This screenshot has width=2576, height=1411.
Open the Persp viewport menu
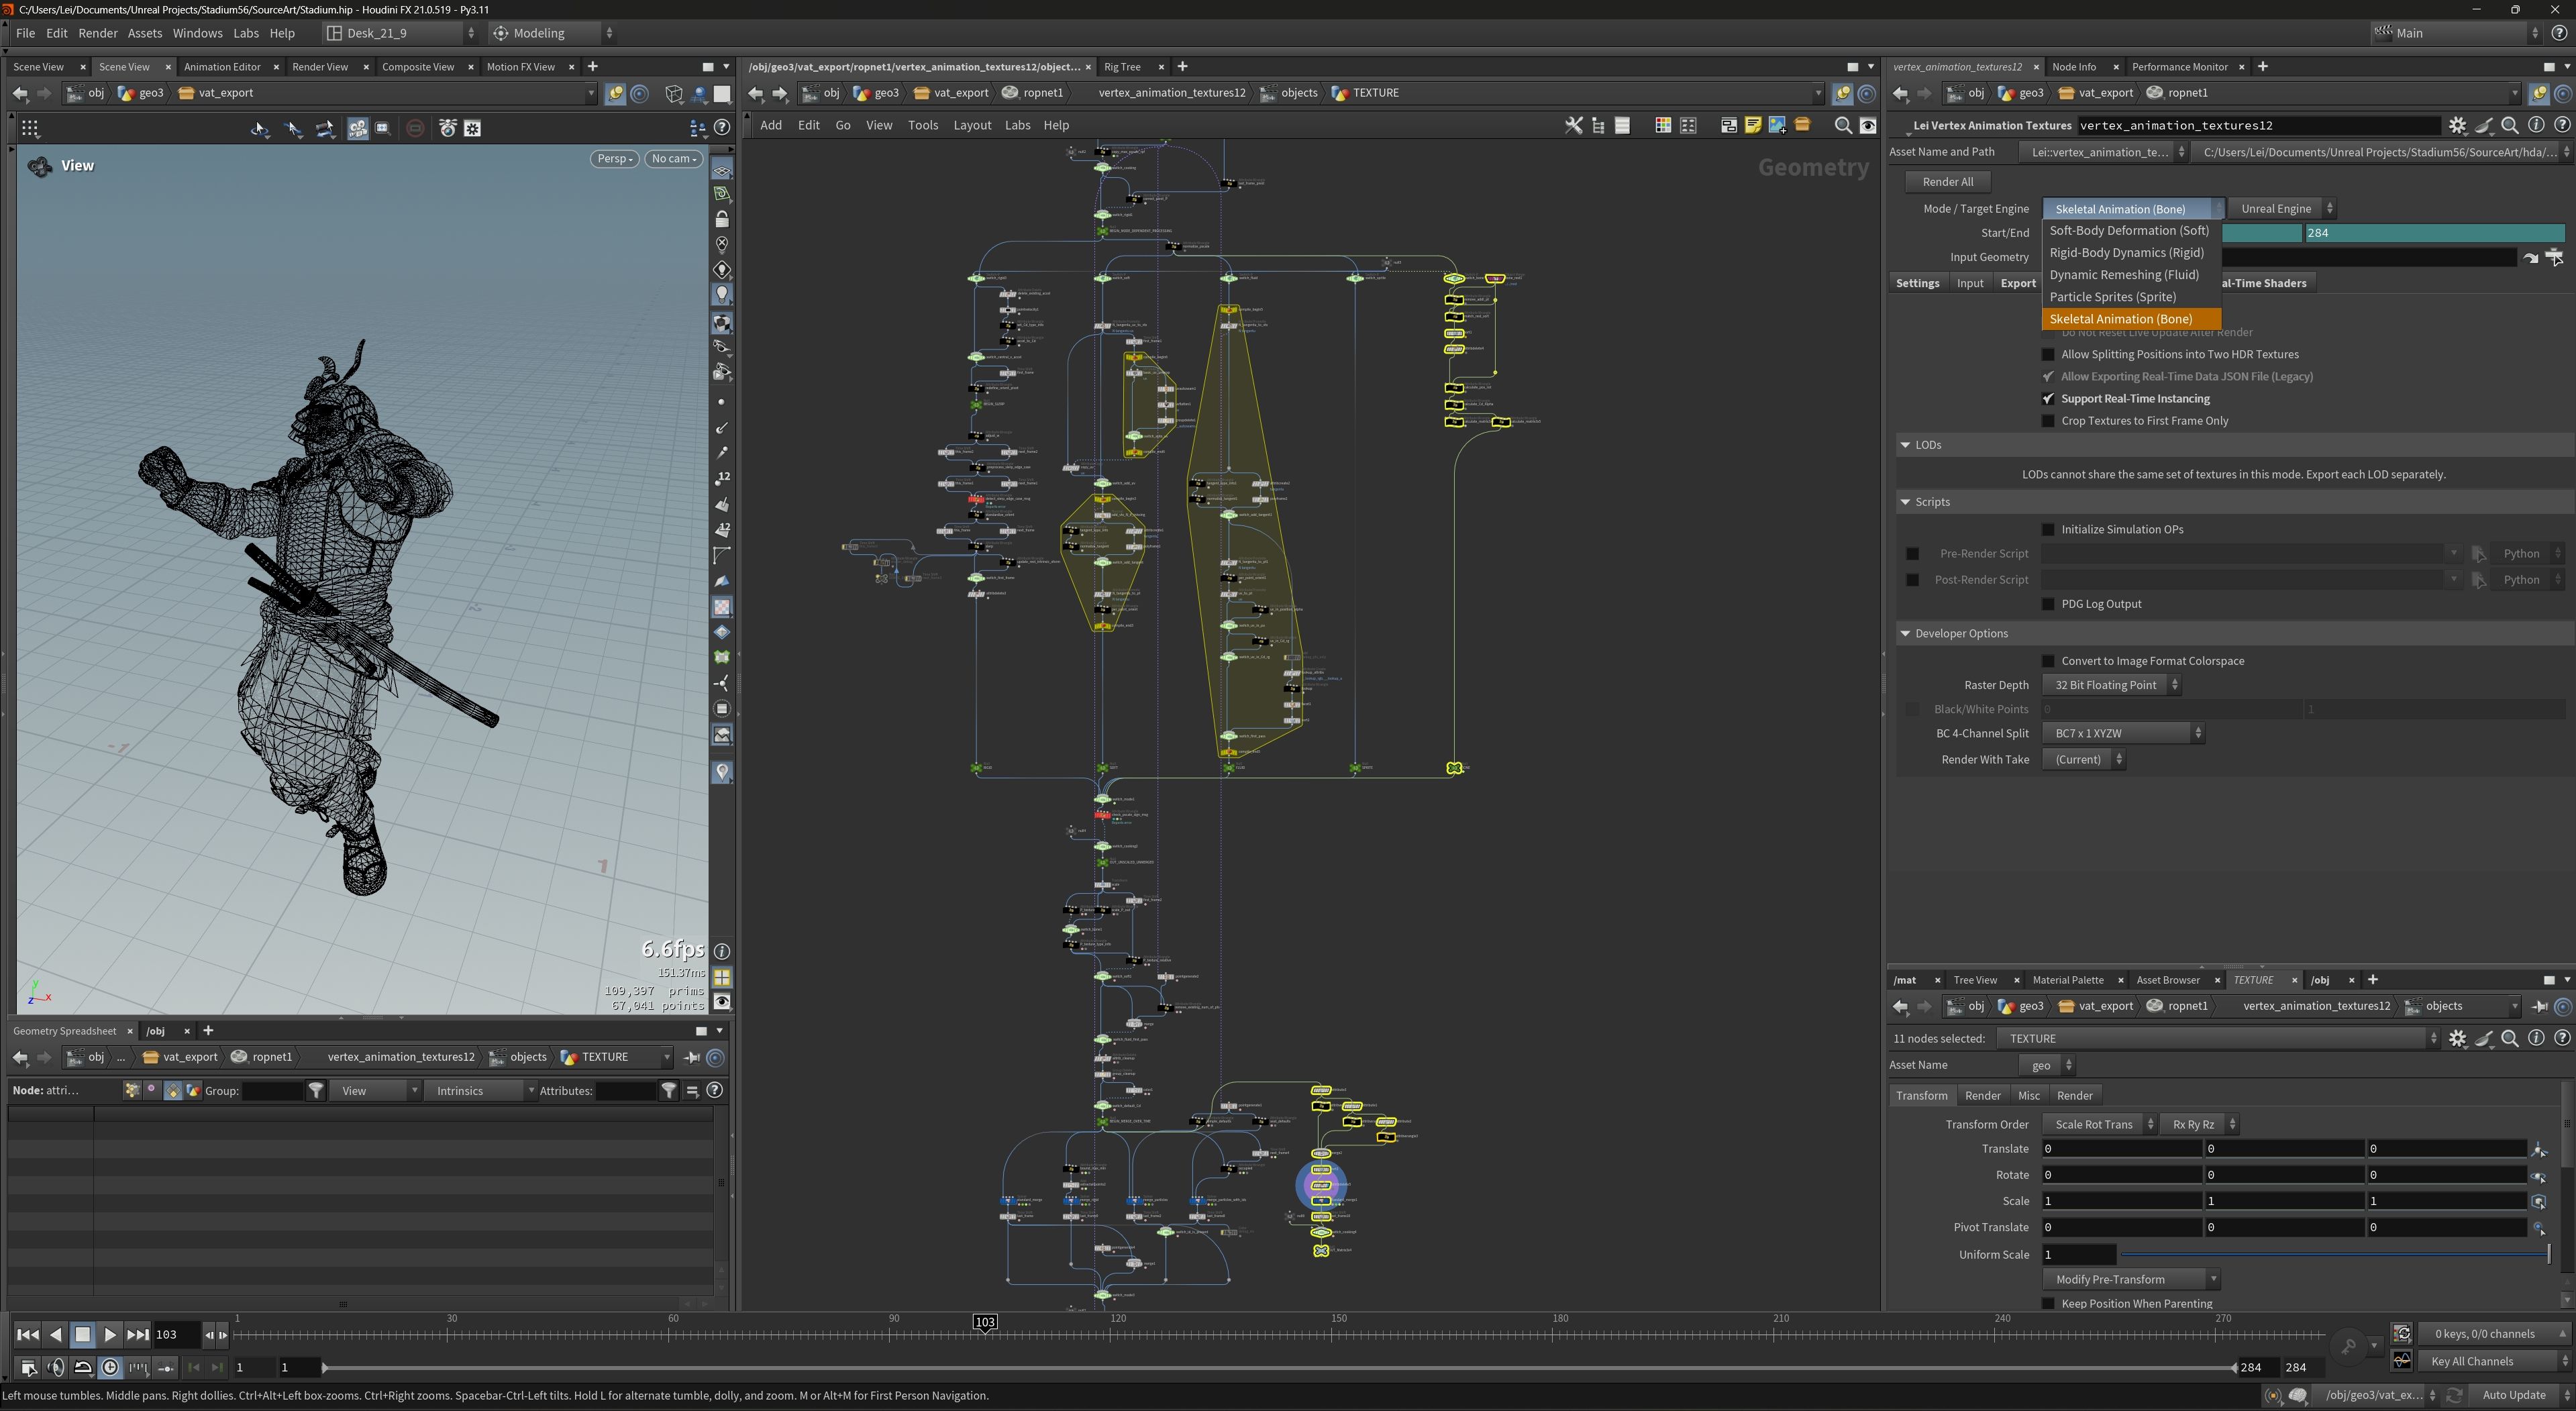(614, 159)
